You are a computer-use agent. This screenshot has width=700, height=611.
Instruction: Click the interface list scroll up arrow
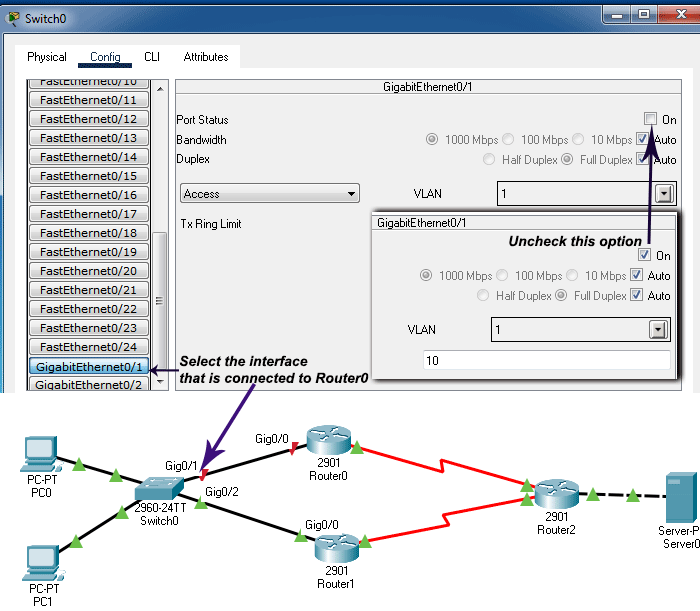(160, 89)
